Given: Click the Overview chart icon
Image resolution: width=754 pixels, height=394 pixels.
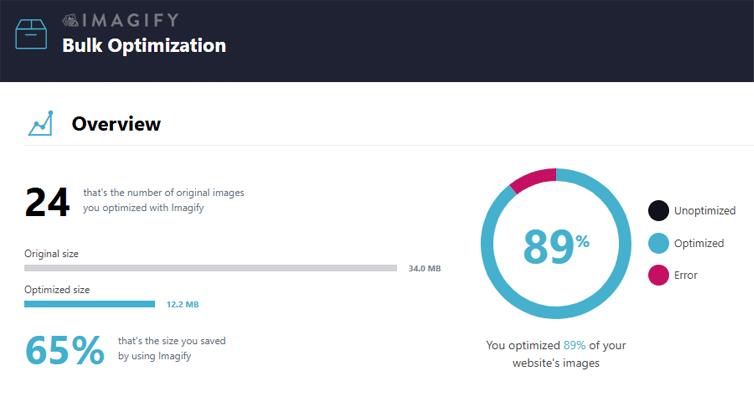Looking at the screenshot, I should coord(41,123).
